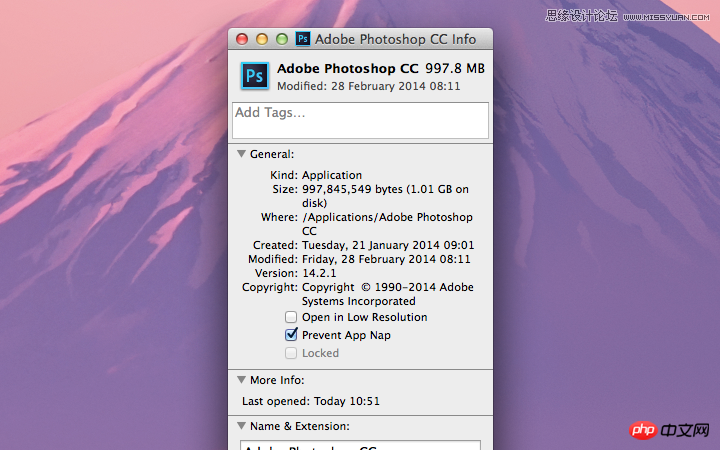Screen dimensions: 720x450
Task: Select Modified date Friday, 28 February 2014
Action: click(386, 259)
